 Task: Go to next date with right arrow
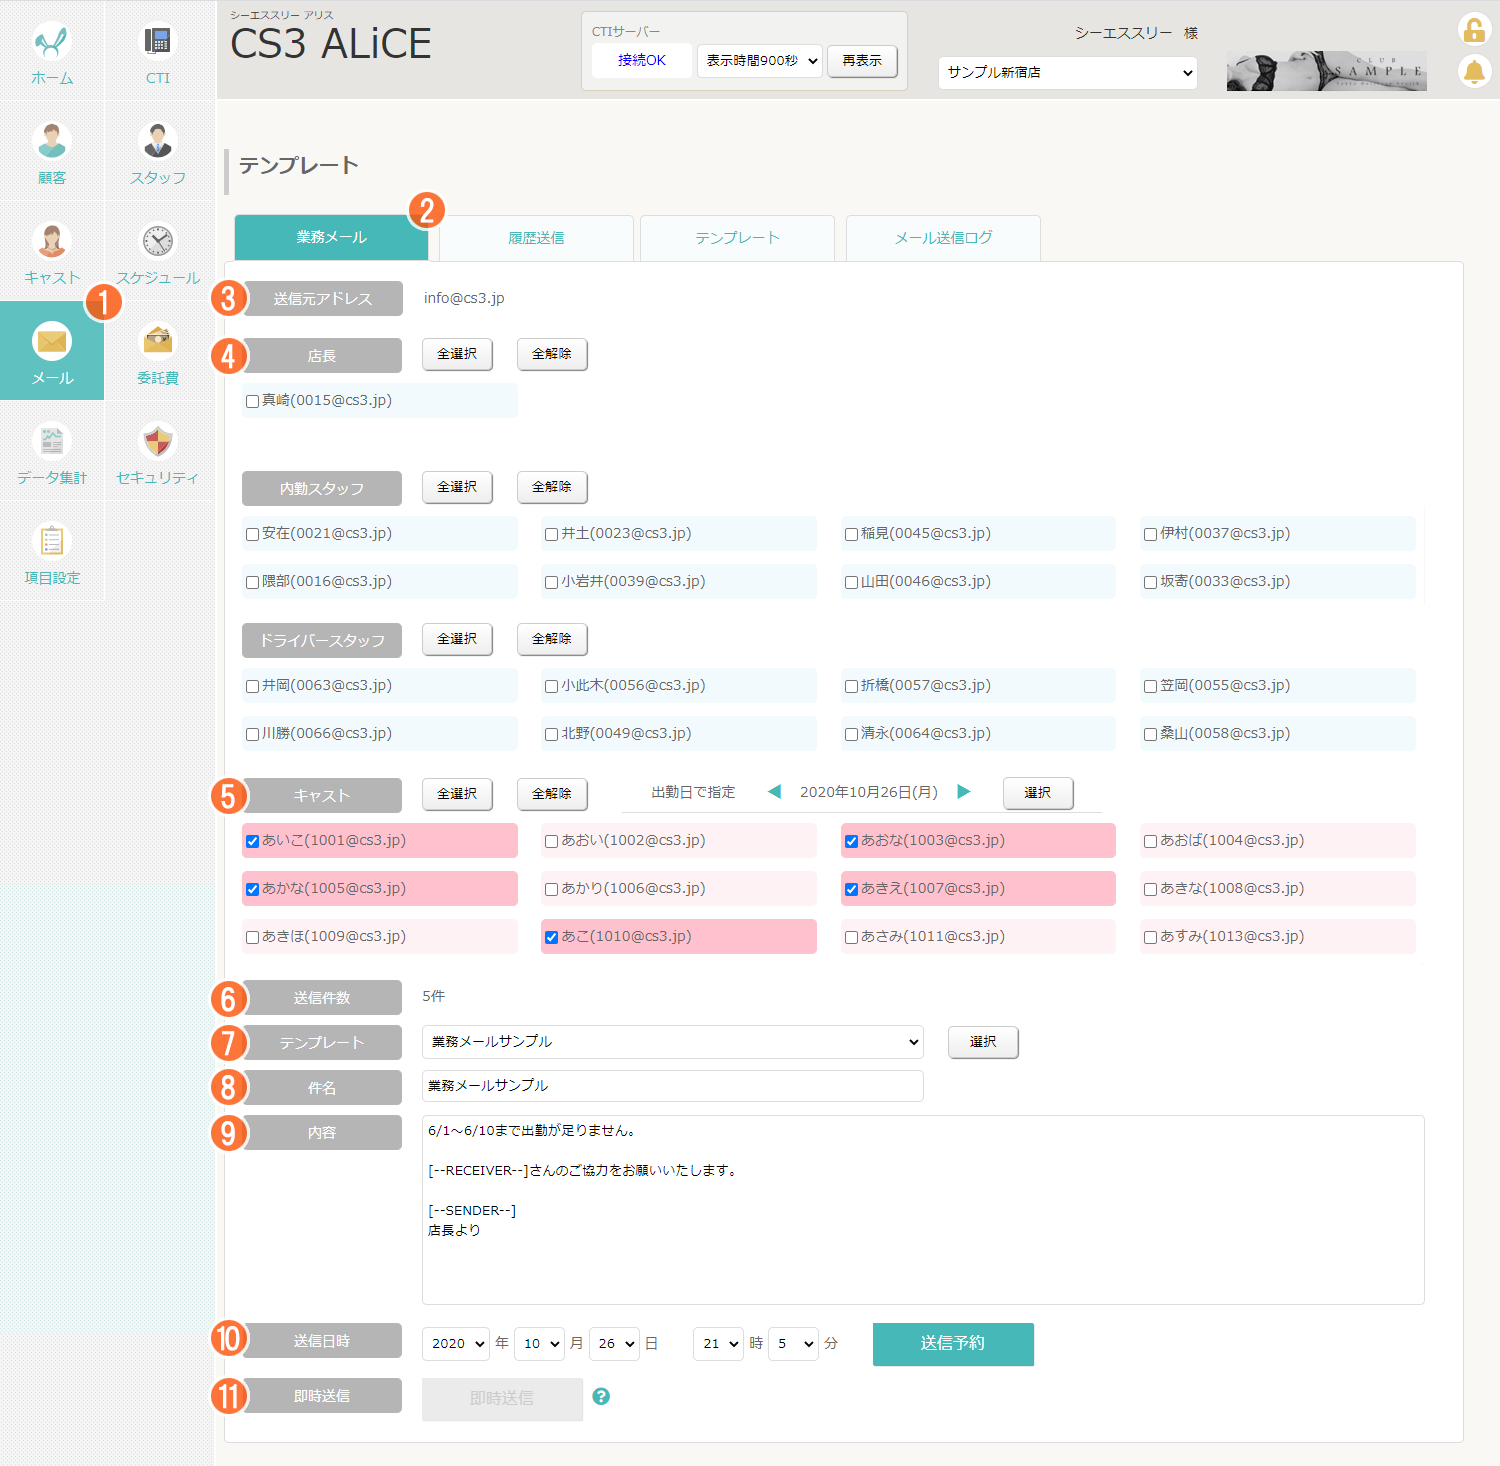click(964, 792)
